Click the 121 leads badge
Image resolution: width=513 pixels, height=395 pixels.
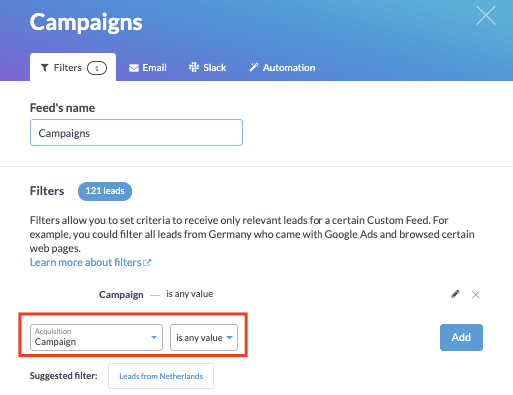pos(105,191)
